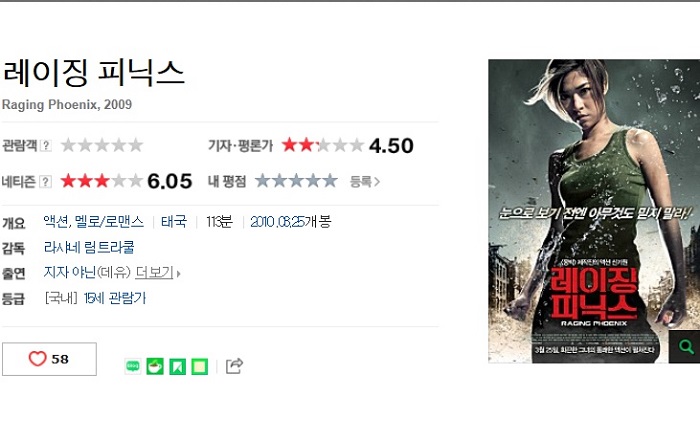
Task: Open the external share arrow icon
Action: 234,366
